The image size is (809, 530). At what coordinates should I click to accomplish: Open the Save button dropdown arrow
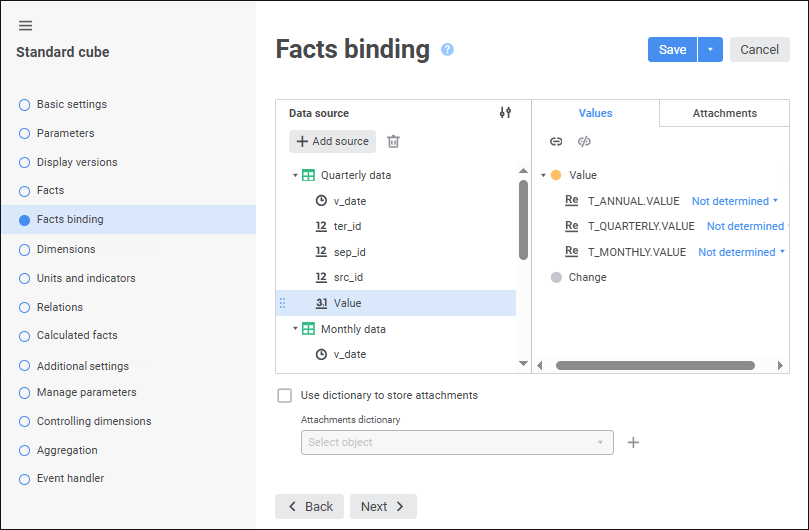coord(710,50)
